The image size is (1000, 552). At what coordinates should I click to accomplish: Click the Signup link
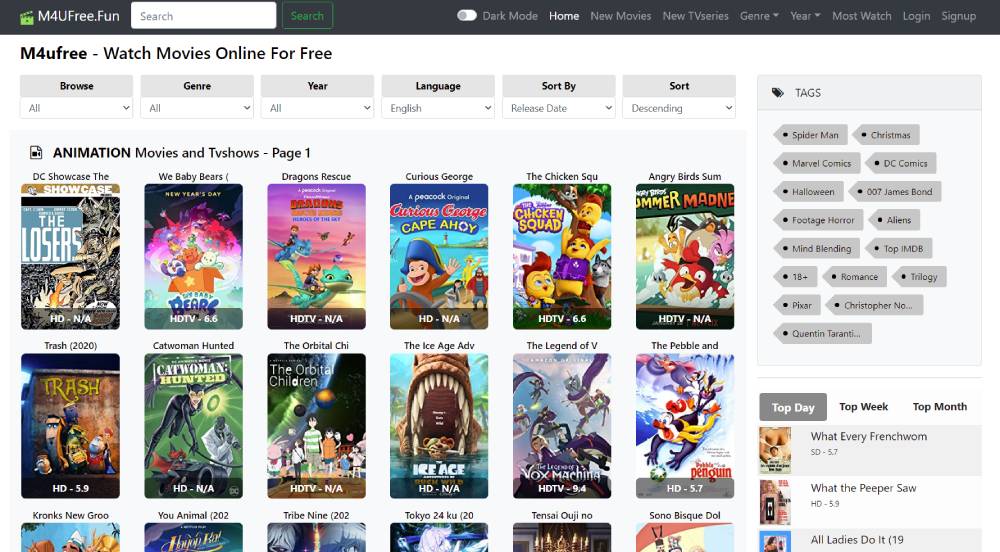(959, 16)
